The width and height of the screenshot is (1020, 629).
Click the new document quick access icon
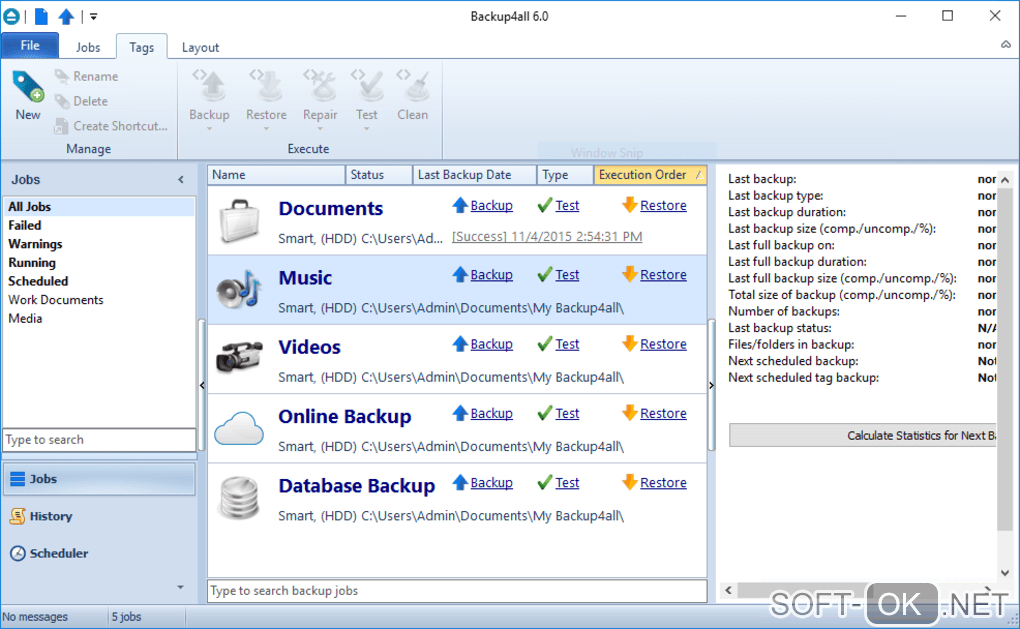[x=41, y=16]
